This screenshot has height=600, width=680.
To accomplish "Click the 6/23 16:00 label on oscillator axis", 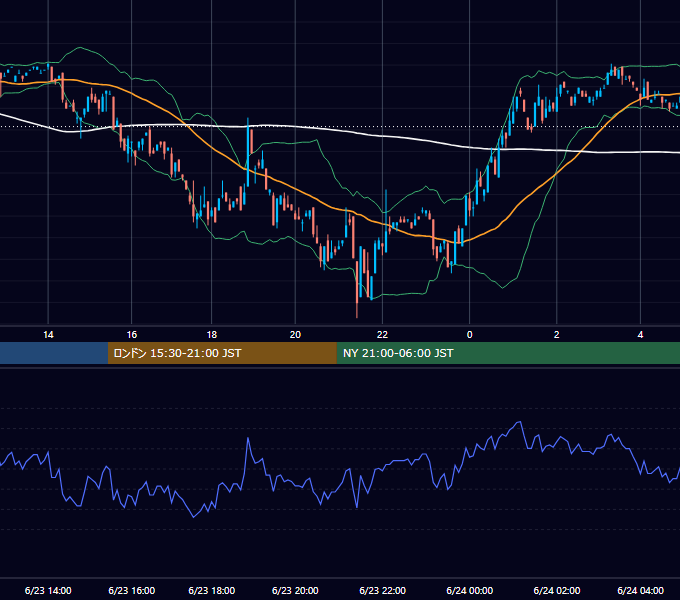I will pyautogui.click(x=132, y=590).
